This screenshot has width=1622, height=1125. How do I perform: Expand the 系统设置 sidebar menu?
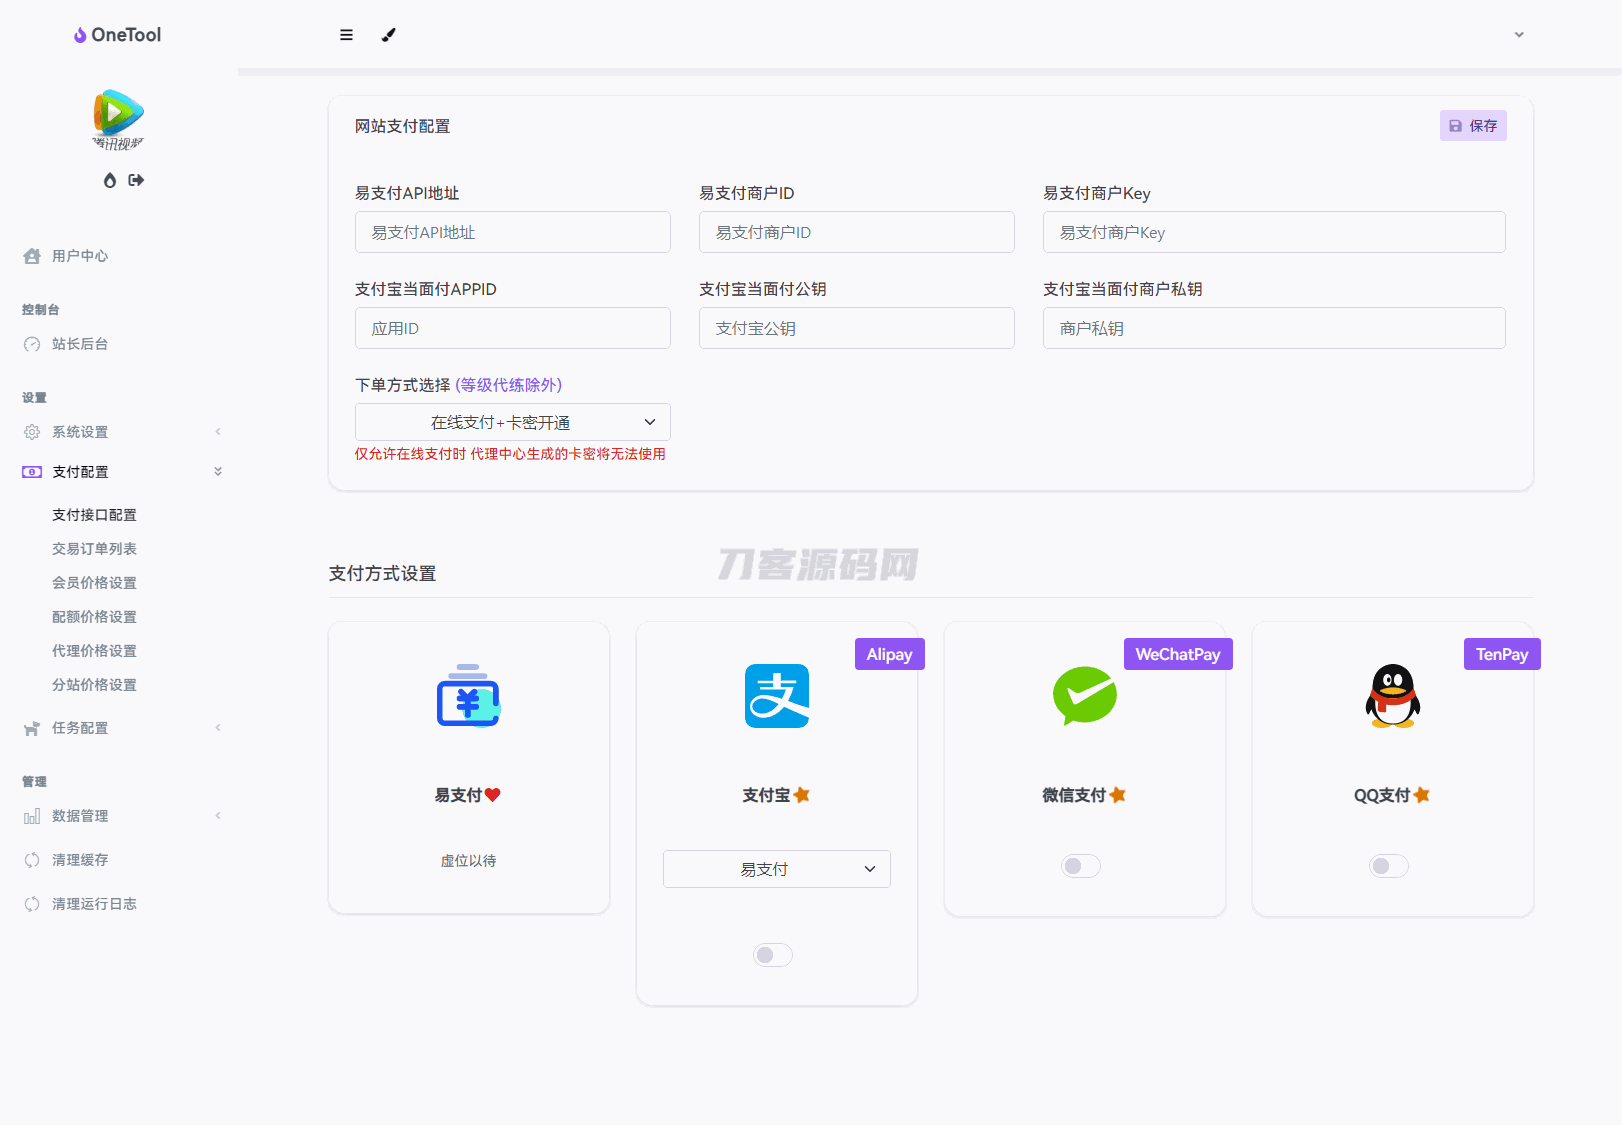point(80,432)
